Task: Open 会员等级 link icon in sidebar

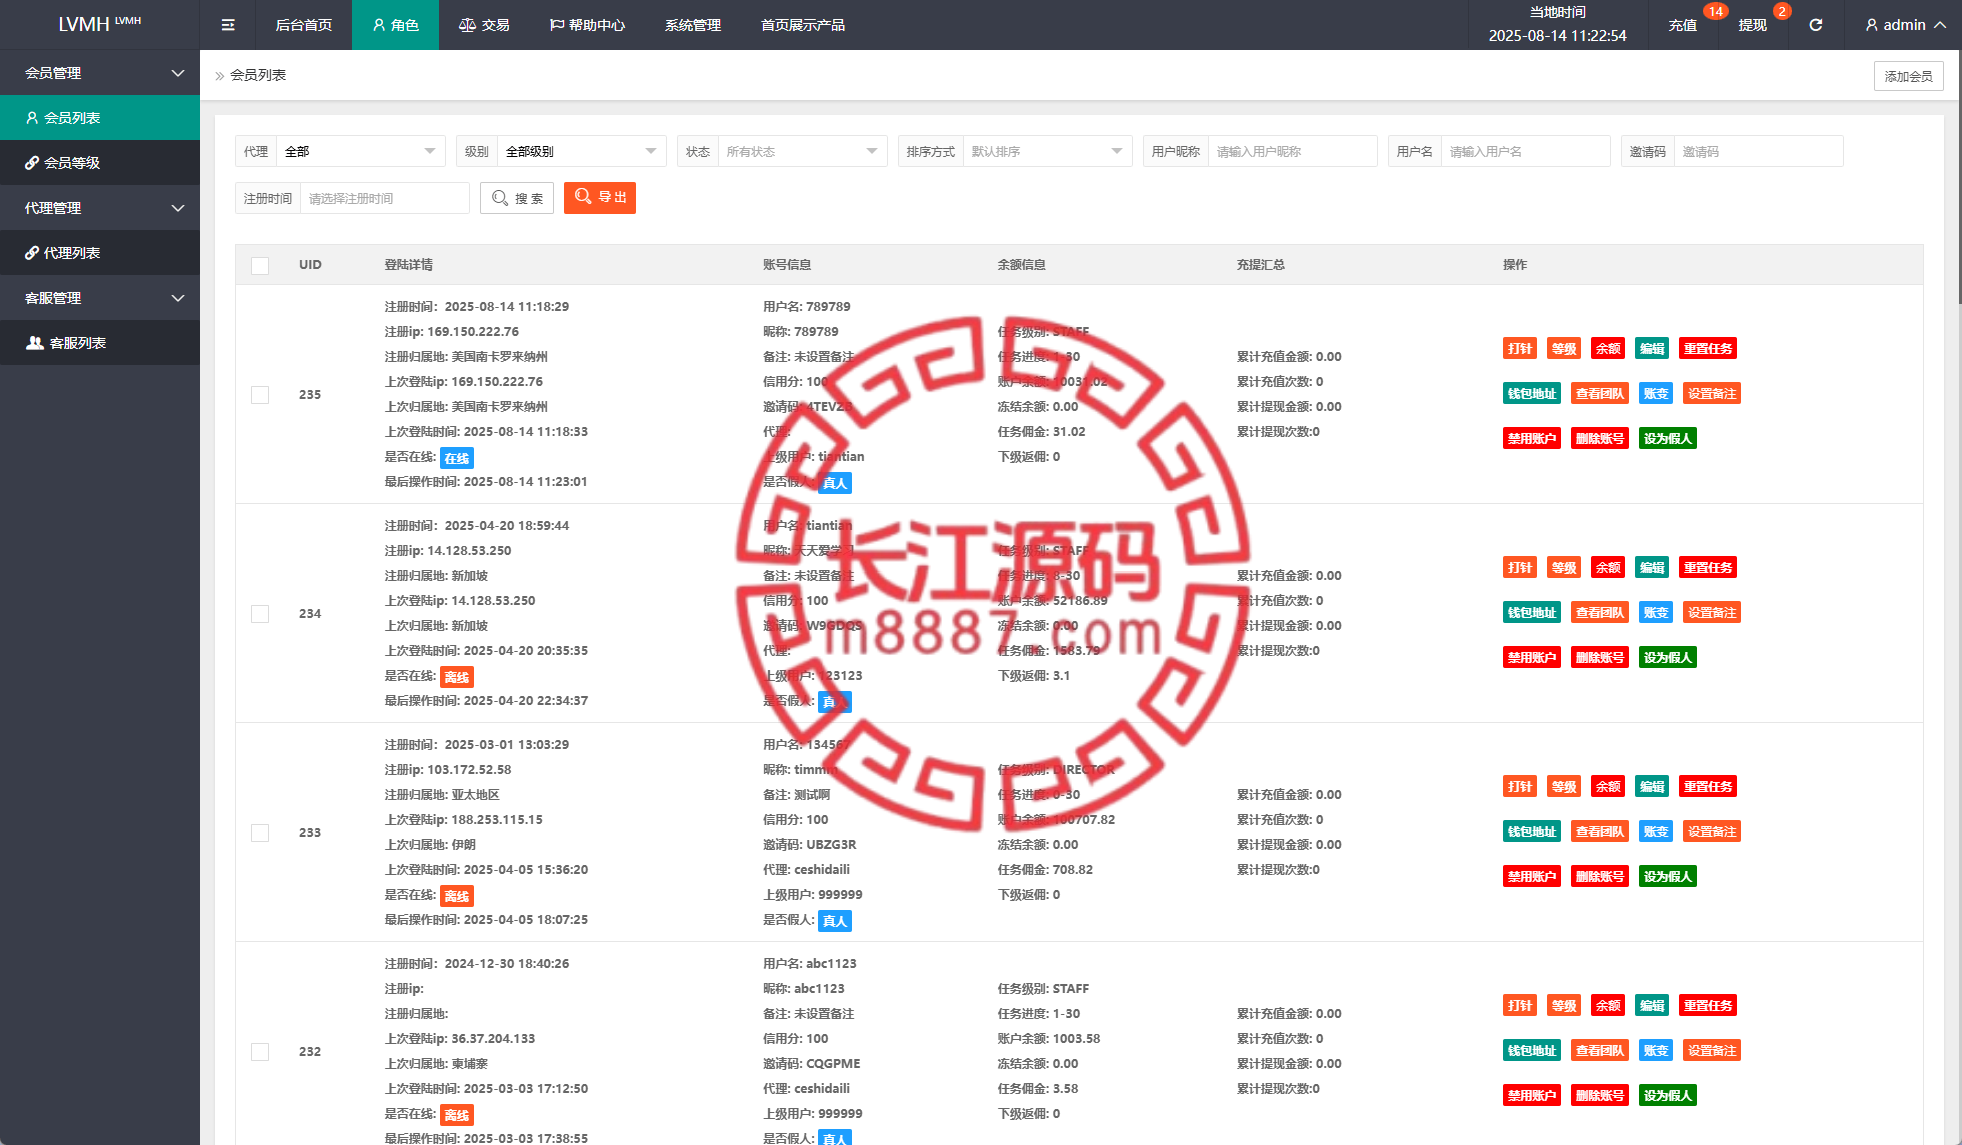Action: [x=32, y=163]
